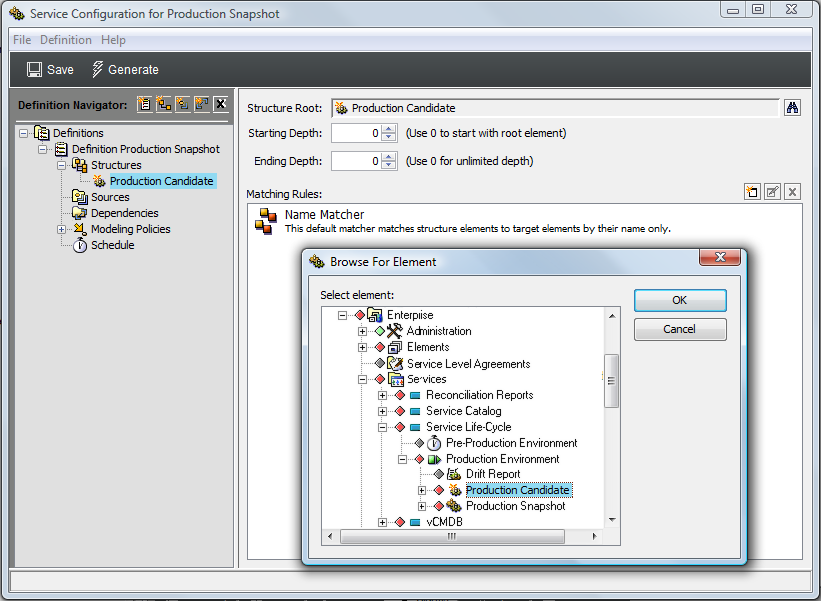Click the add new matching rule icon
The width and height of the screenshot is (821, 601).
click(752, 192)
